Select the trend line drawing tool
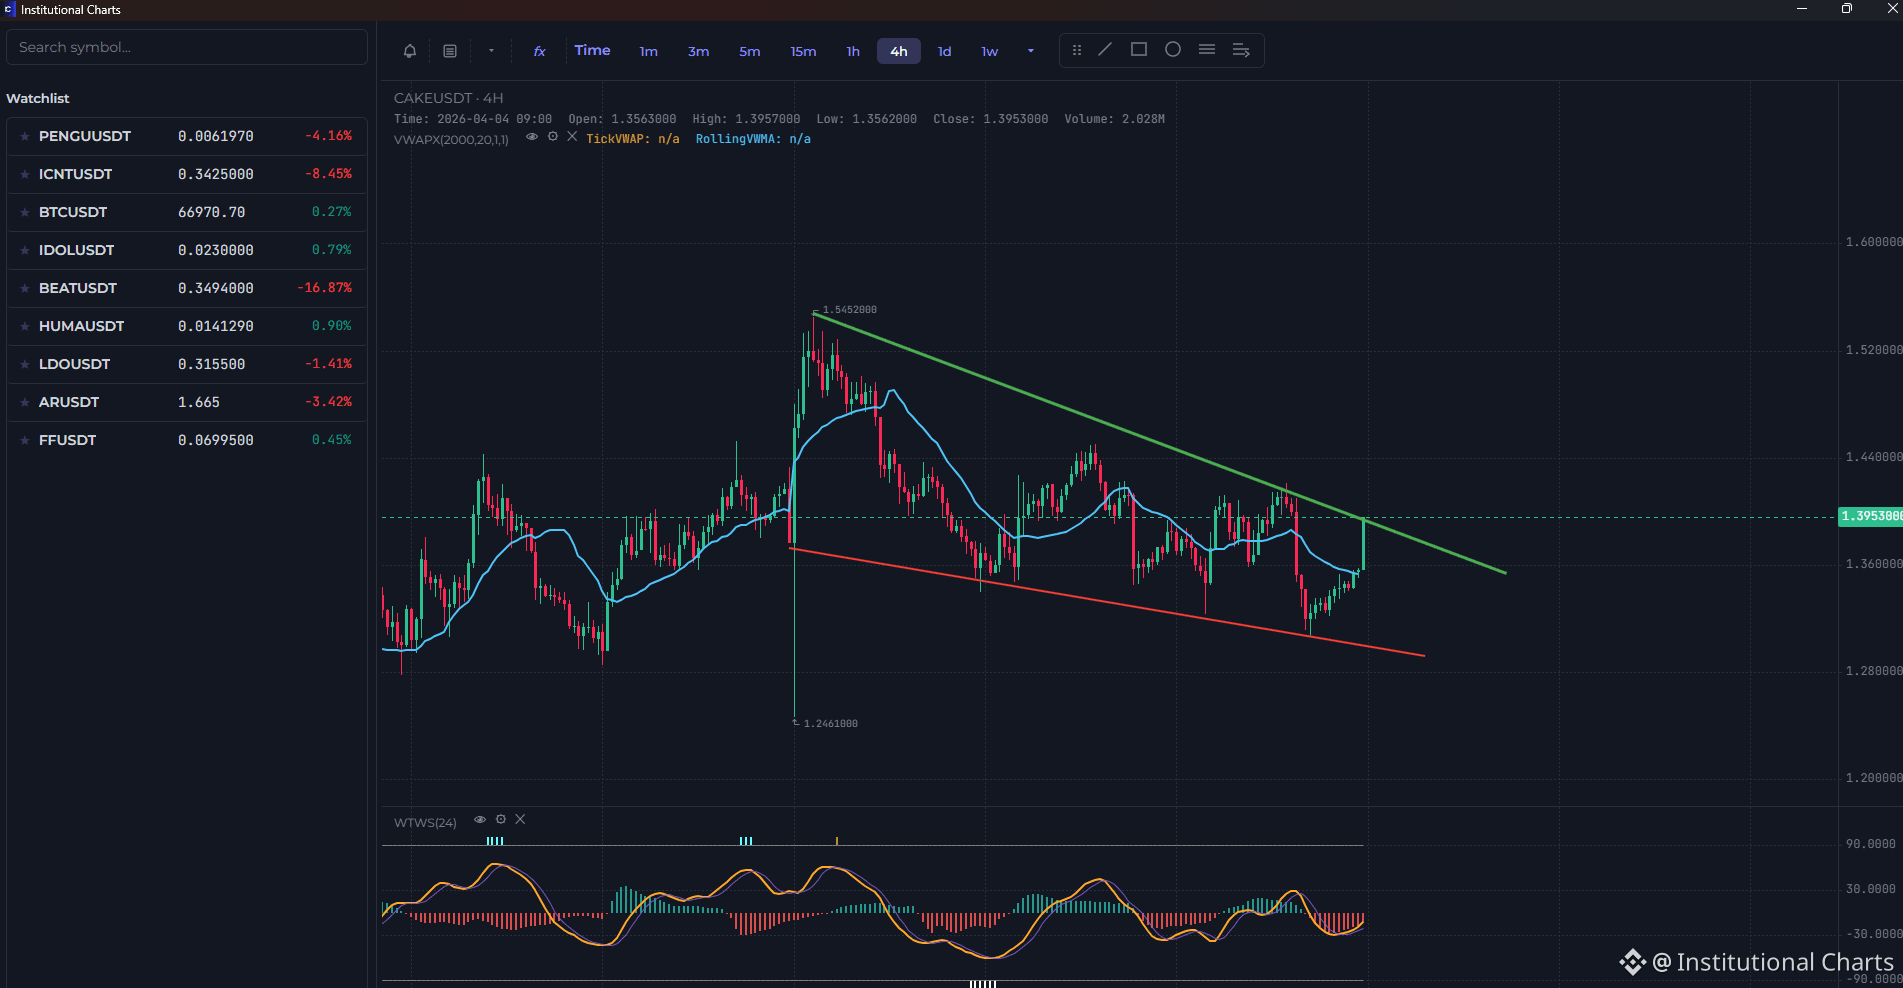Viewport: 1903px width, 988px height. 1105,49
